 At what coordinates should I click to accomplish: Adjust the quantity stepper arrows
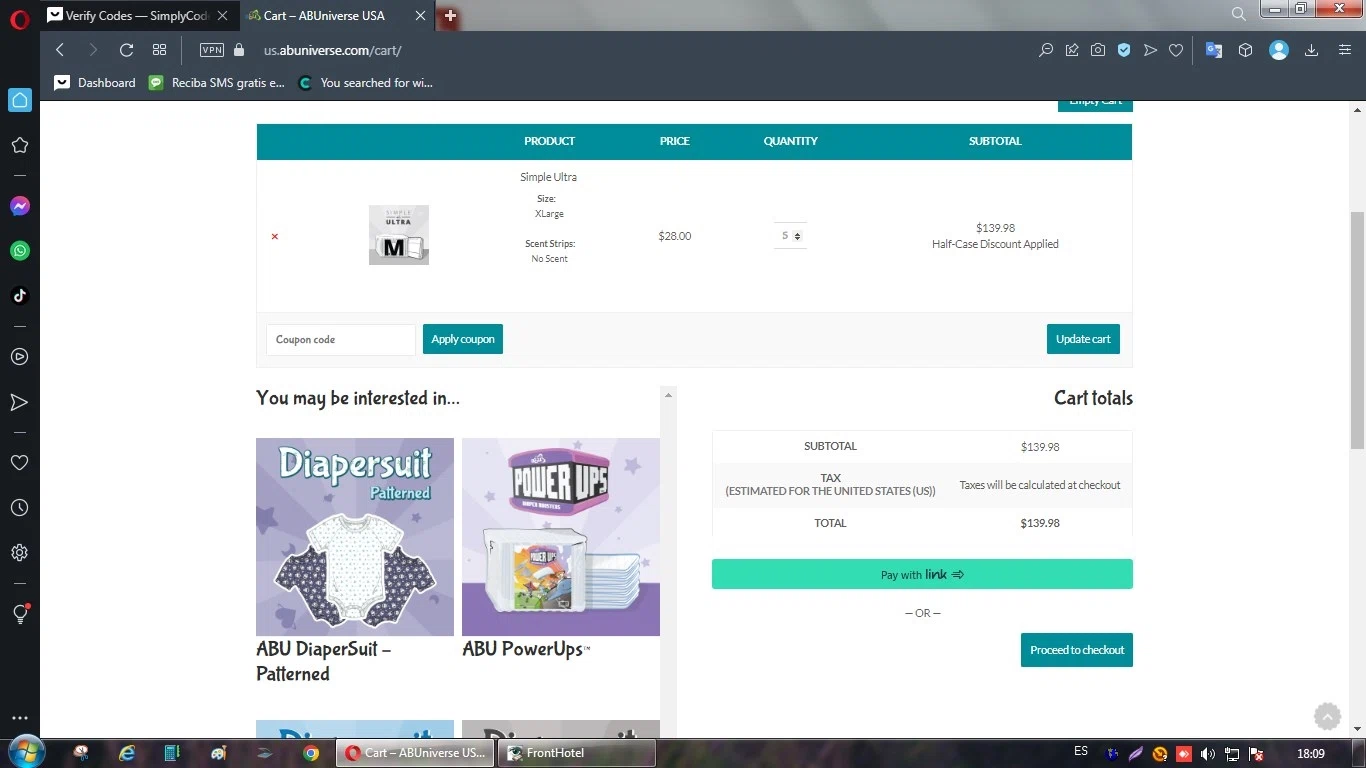pyautogui.click(x=797, y=236)
